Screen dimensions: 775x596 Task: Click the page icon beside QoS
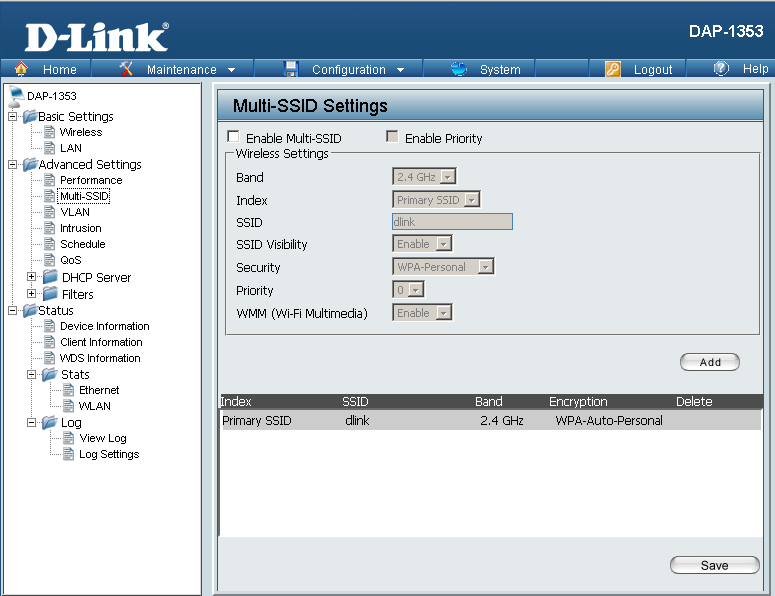point(49,259)
